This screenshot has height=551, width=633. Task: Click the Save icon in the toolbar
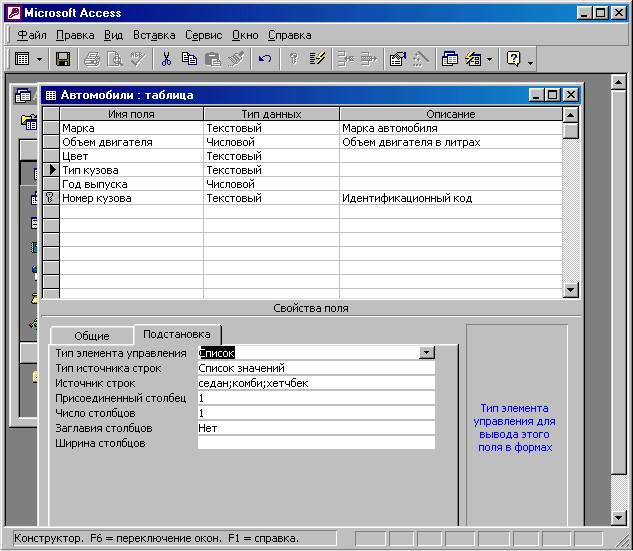63,59
